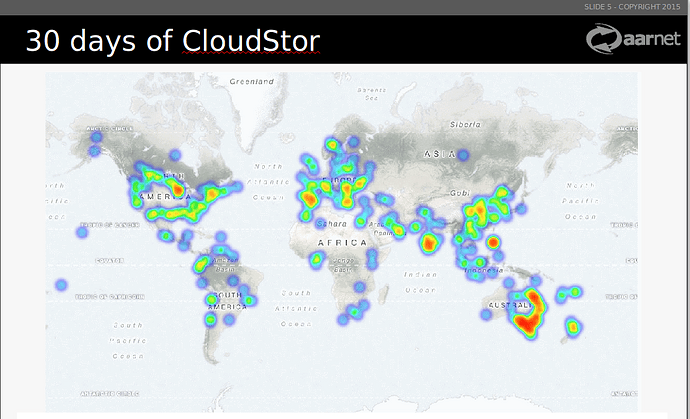Click the India red heatmap hotspot
The image size is (690, 419).
click(429, 243)
